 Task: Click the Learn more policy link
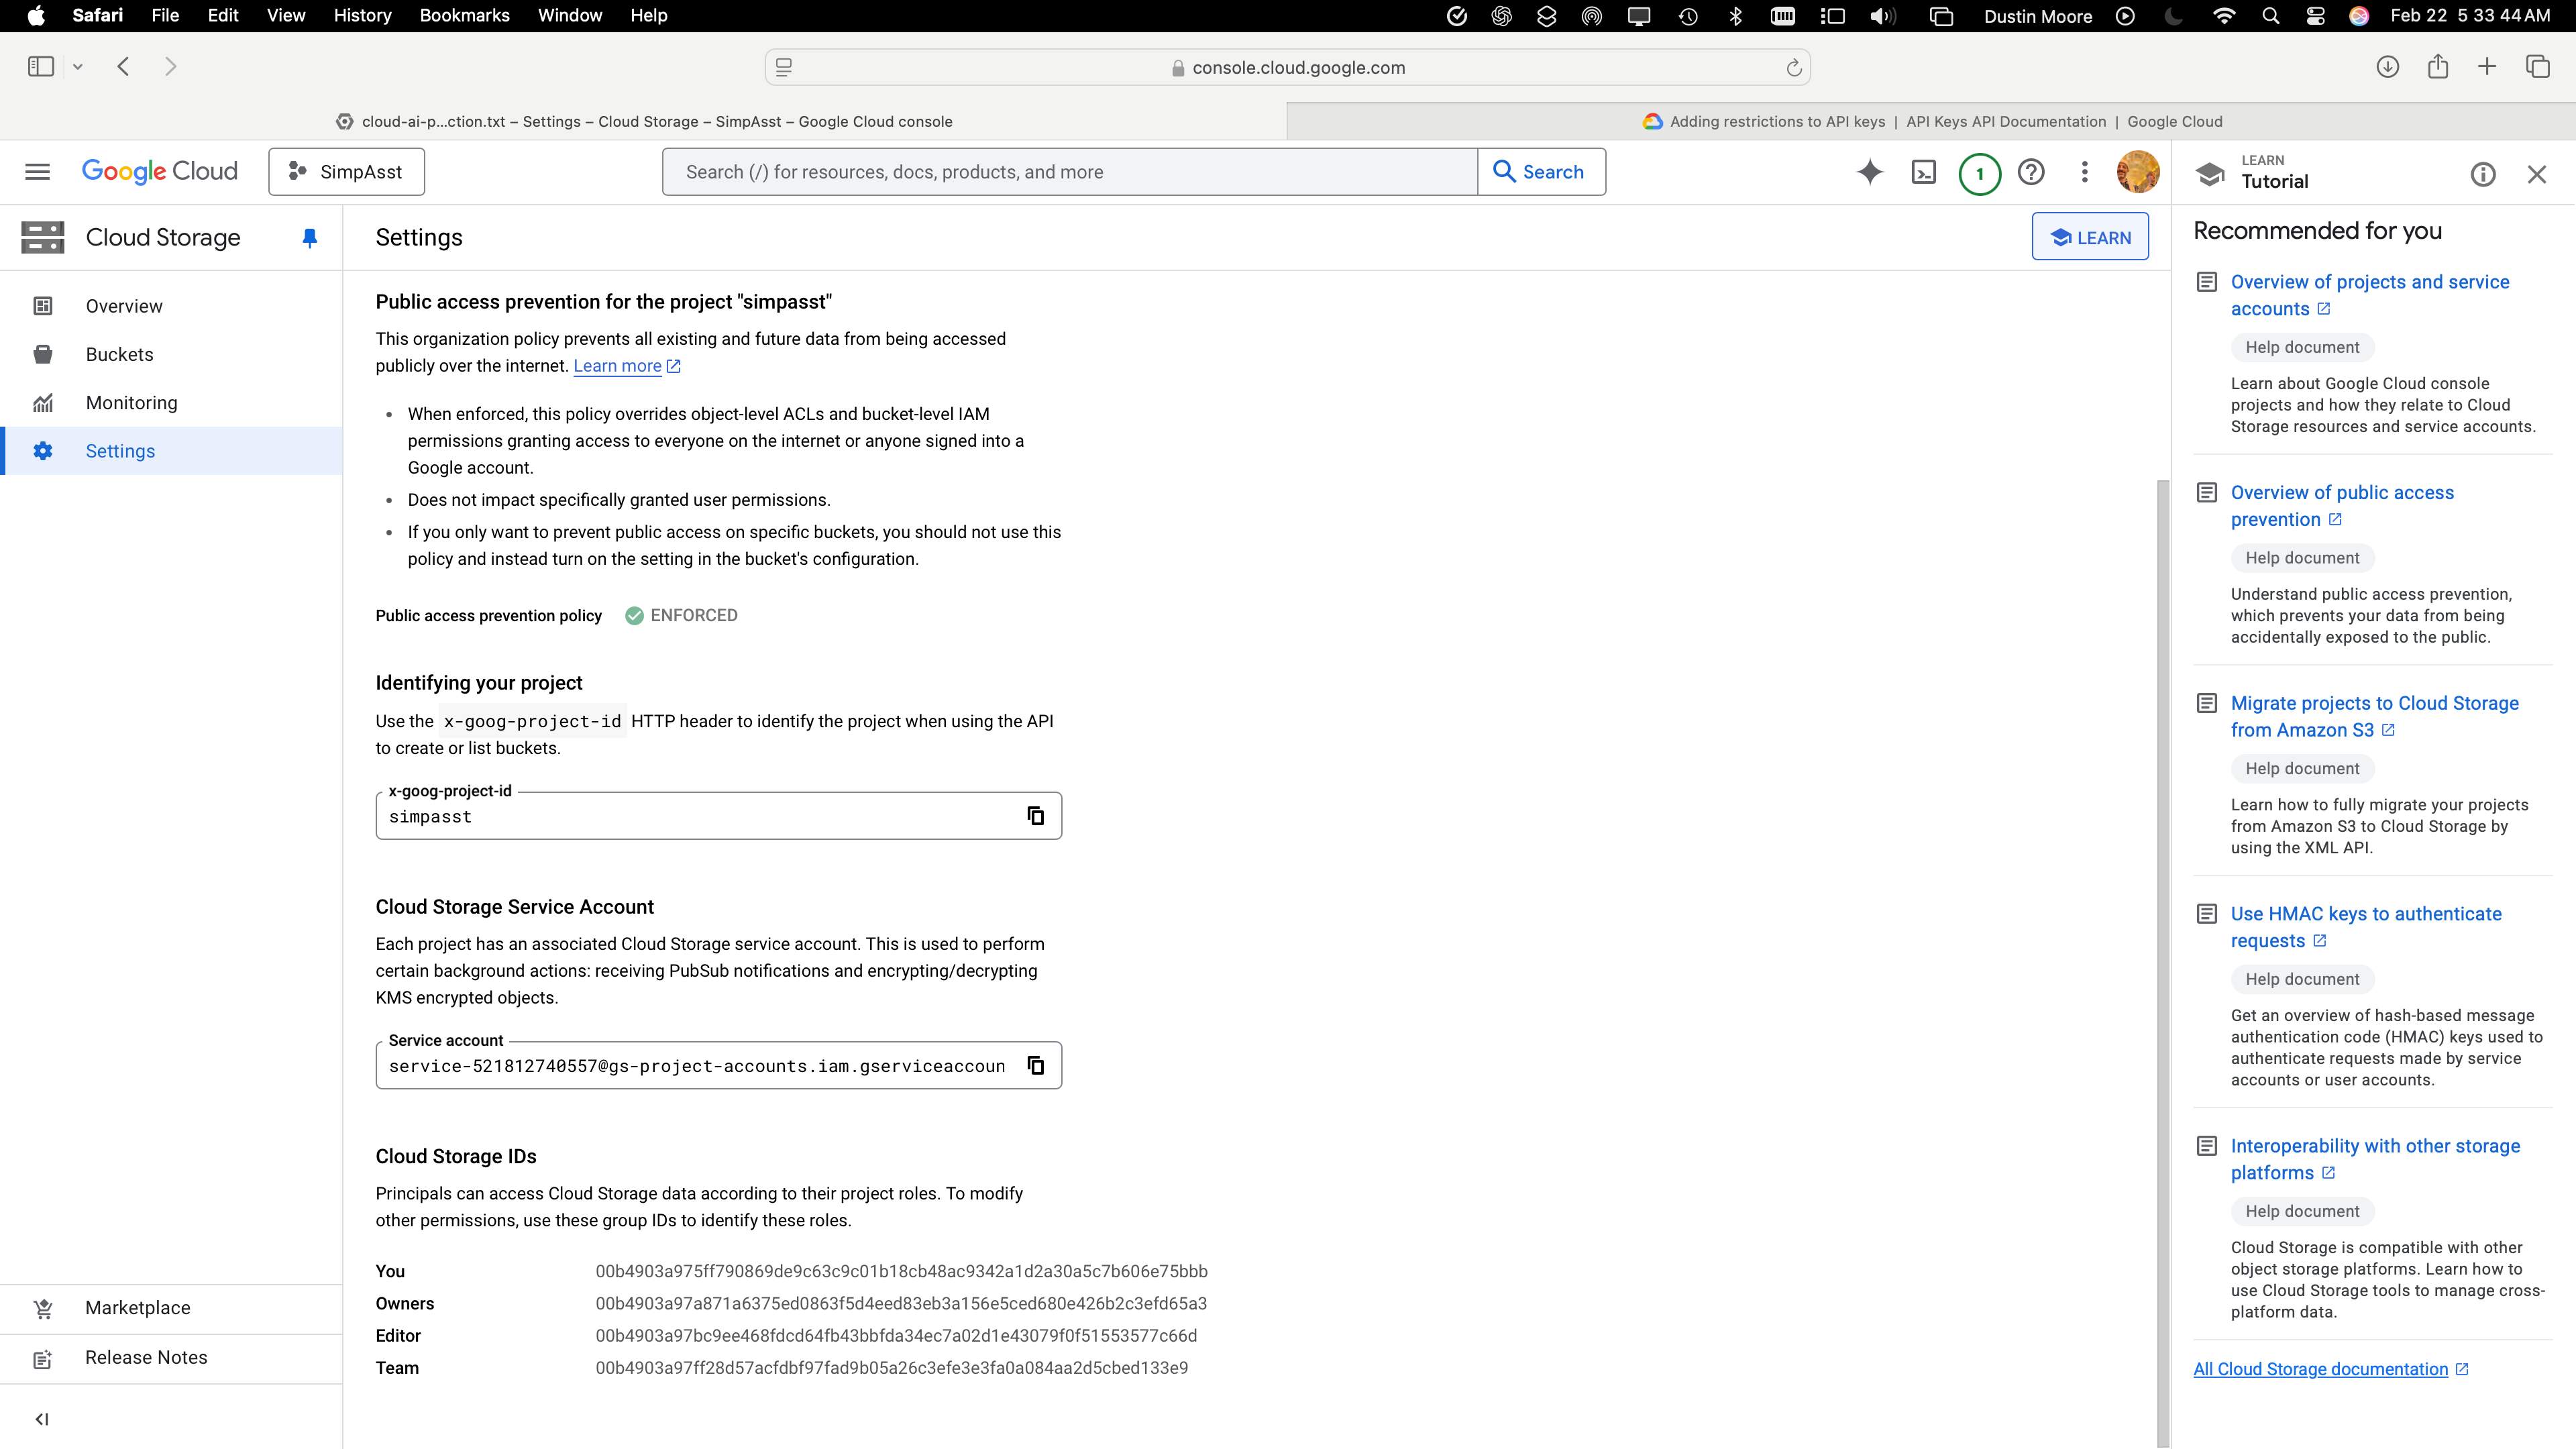click(x=617, y=366)
